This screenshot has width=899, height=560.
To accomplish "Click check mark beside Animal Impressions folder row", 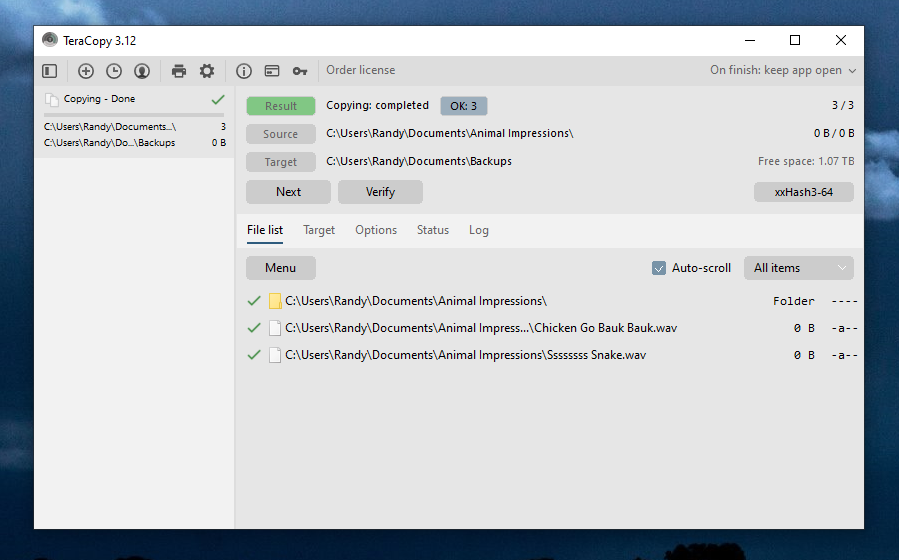I will click(254, 300).
